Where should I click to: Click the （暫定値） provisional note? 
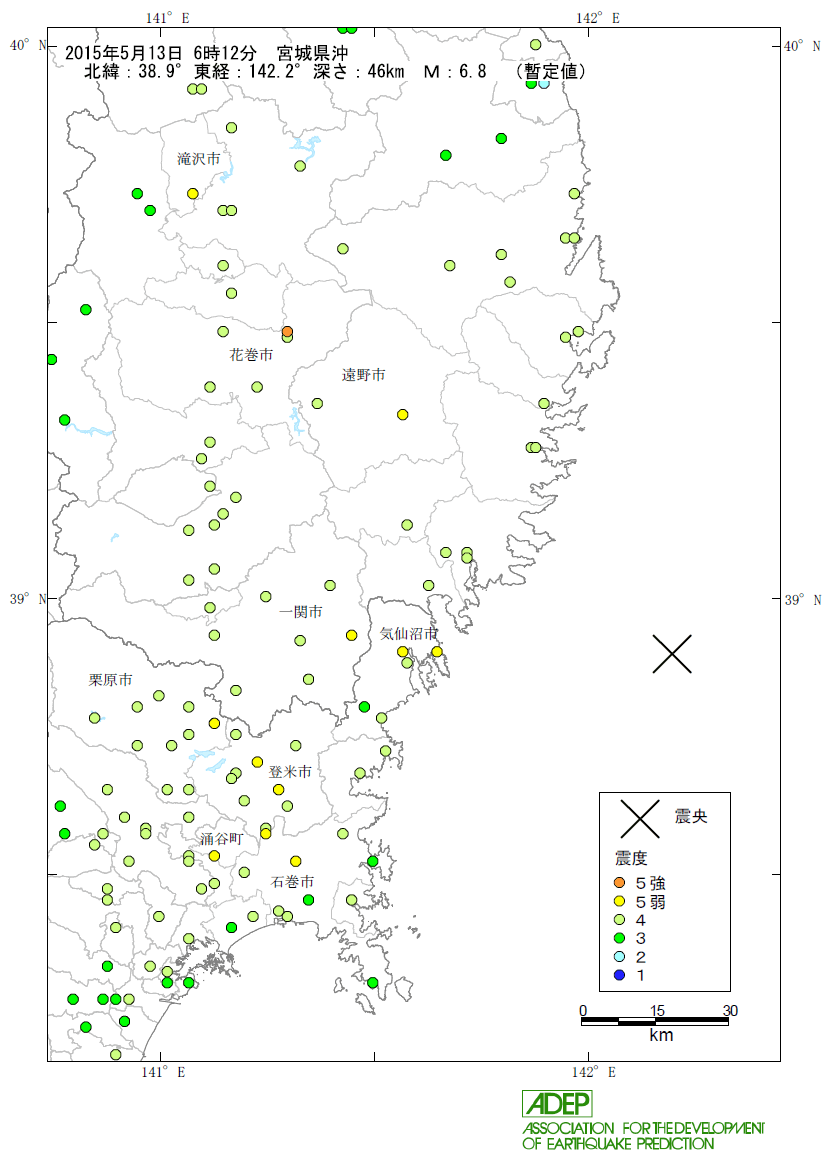click(x=552, y=72)
